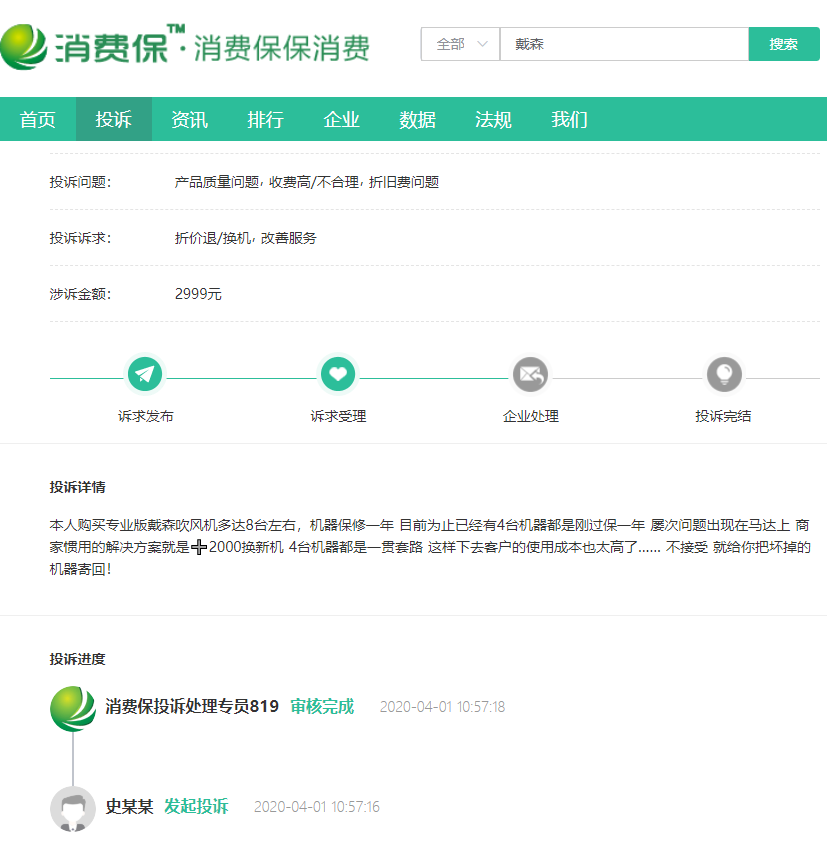Viewport: 827px width, 843px height.
Task: Click the timestamp 2020-04-01 10:57:18
Action: [443, 707]
